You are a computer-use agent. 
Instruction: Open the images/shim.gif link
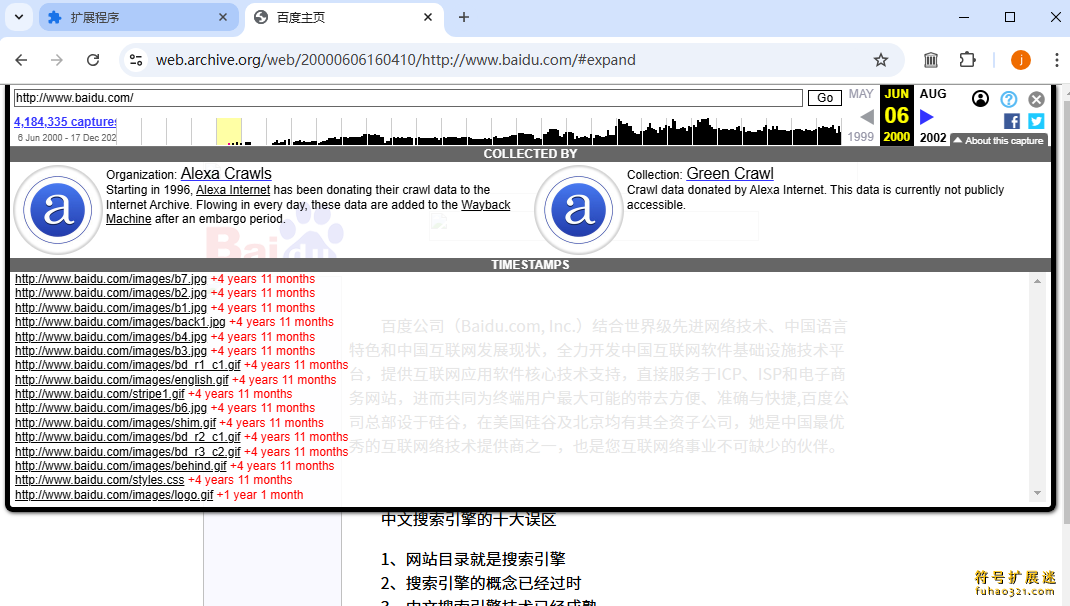coord(115,422)
